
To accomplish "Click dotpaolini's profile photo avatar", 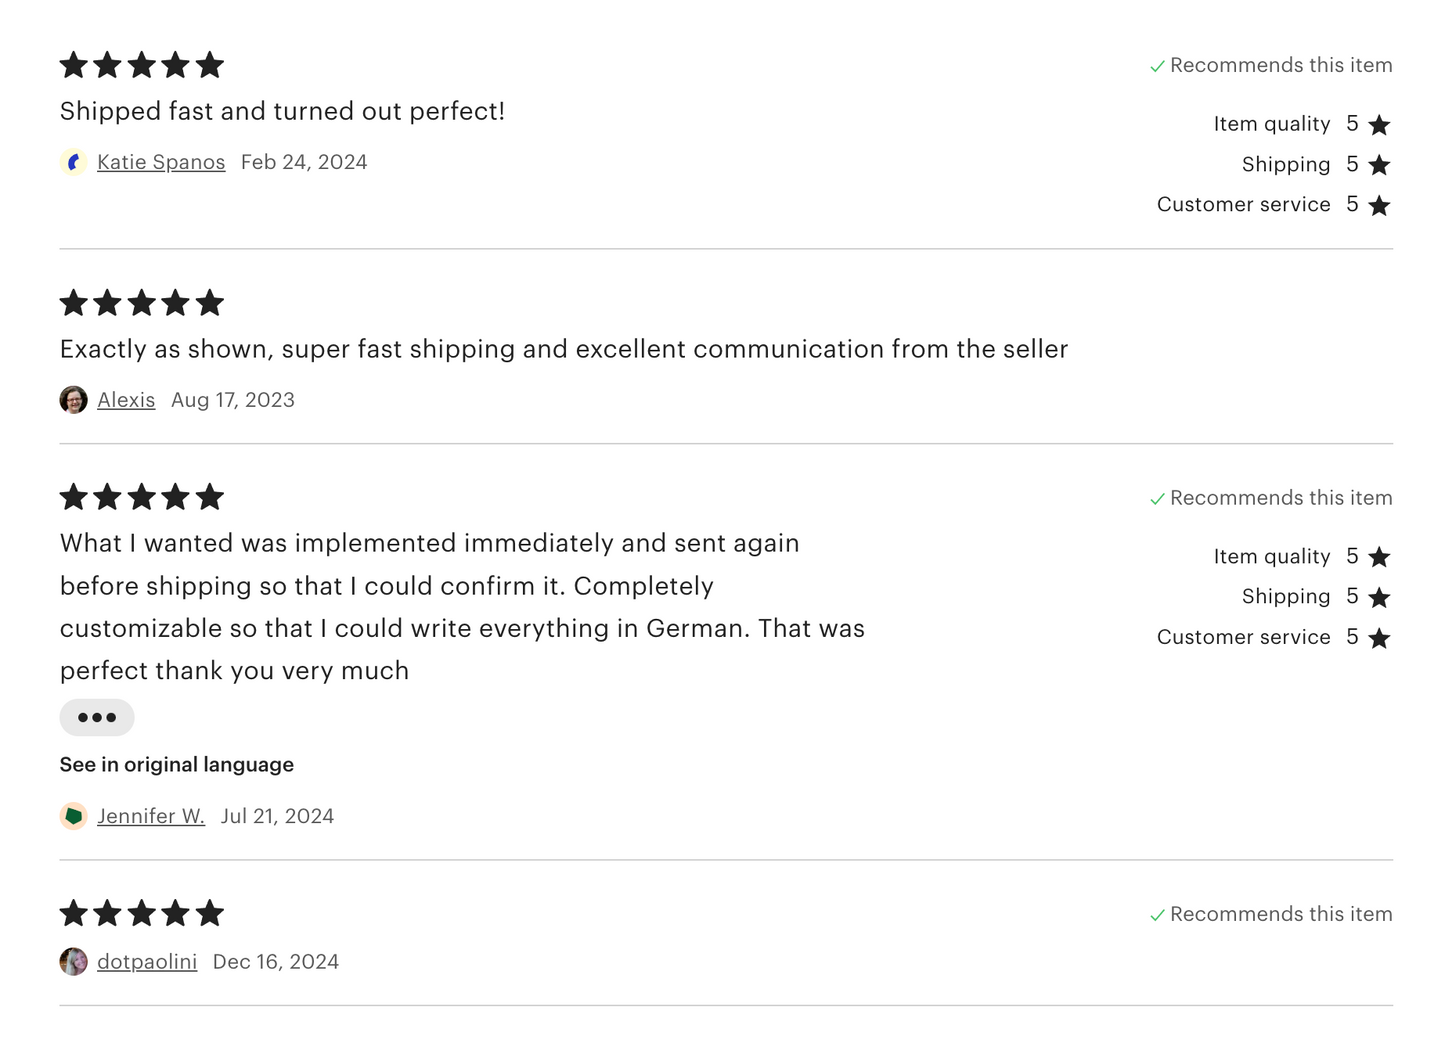I will coord(73,962).
